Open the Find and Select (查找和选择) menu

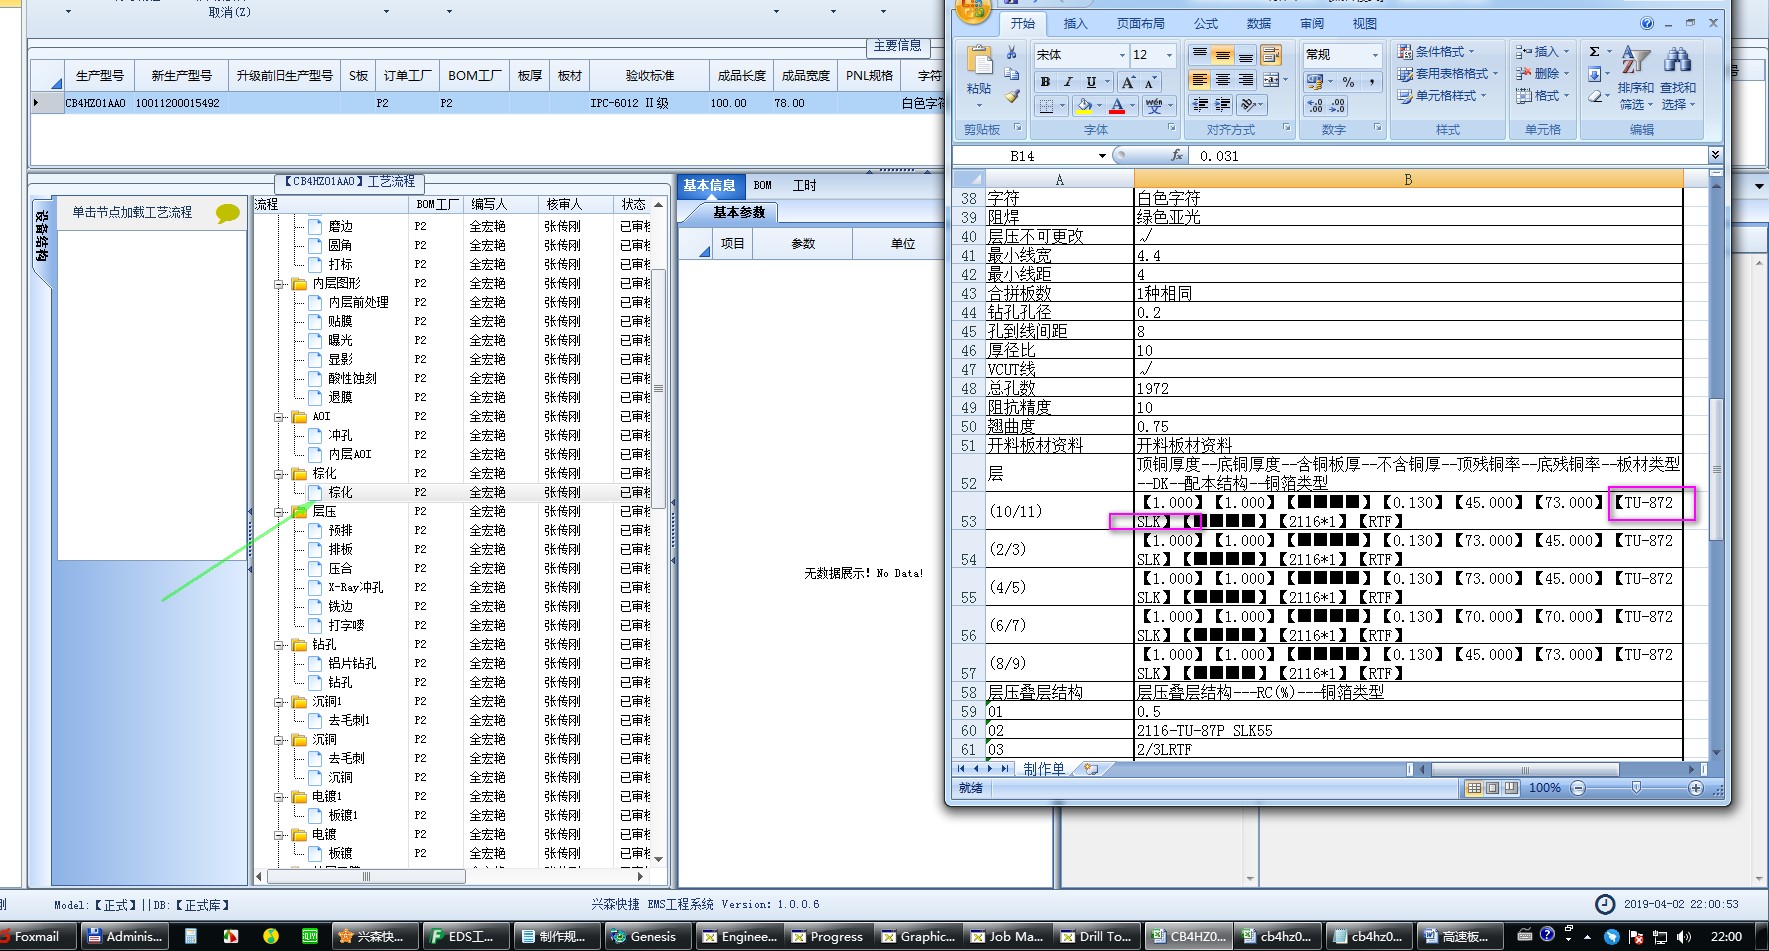tap(1677, 77)
